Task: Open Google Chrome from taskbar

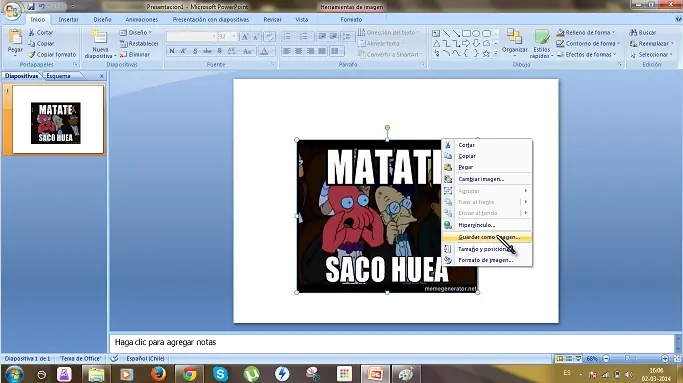Action: tap(189, 374)
